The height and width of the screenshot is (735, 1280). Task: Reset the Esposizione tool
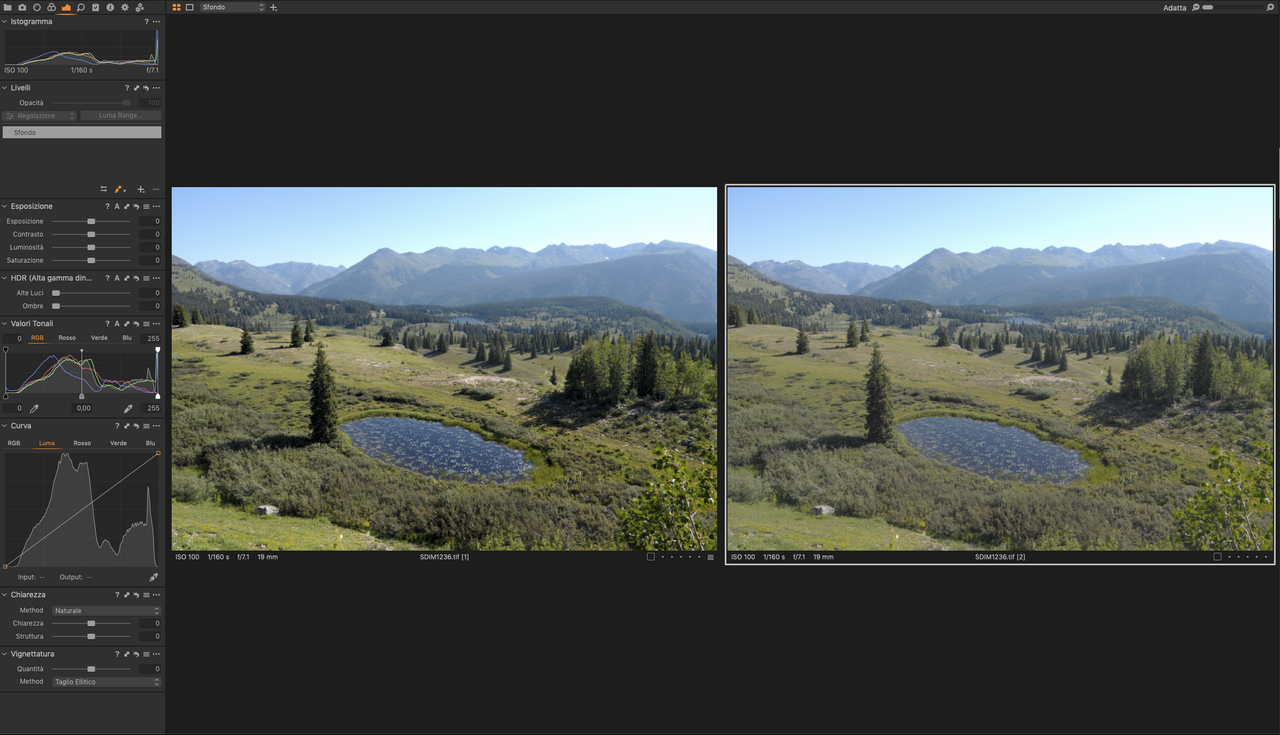136,206
